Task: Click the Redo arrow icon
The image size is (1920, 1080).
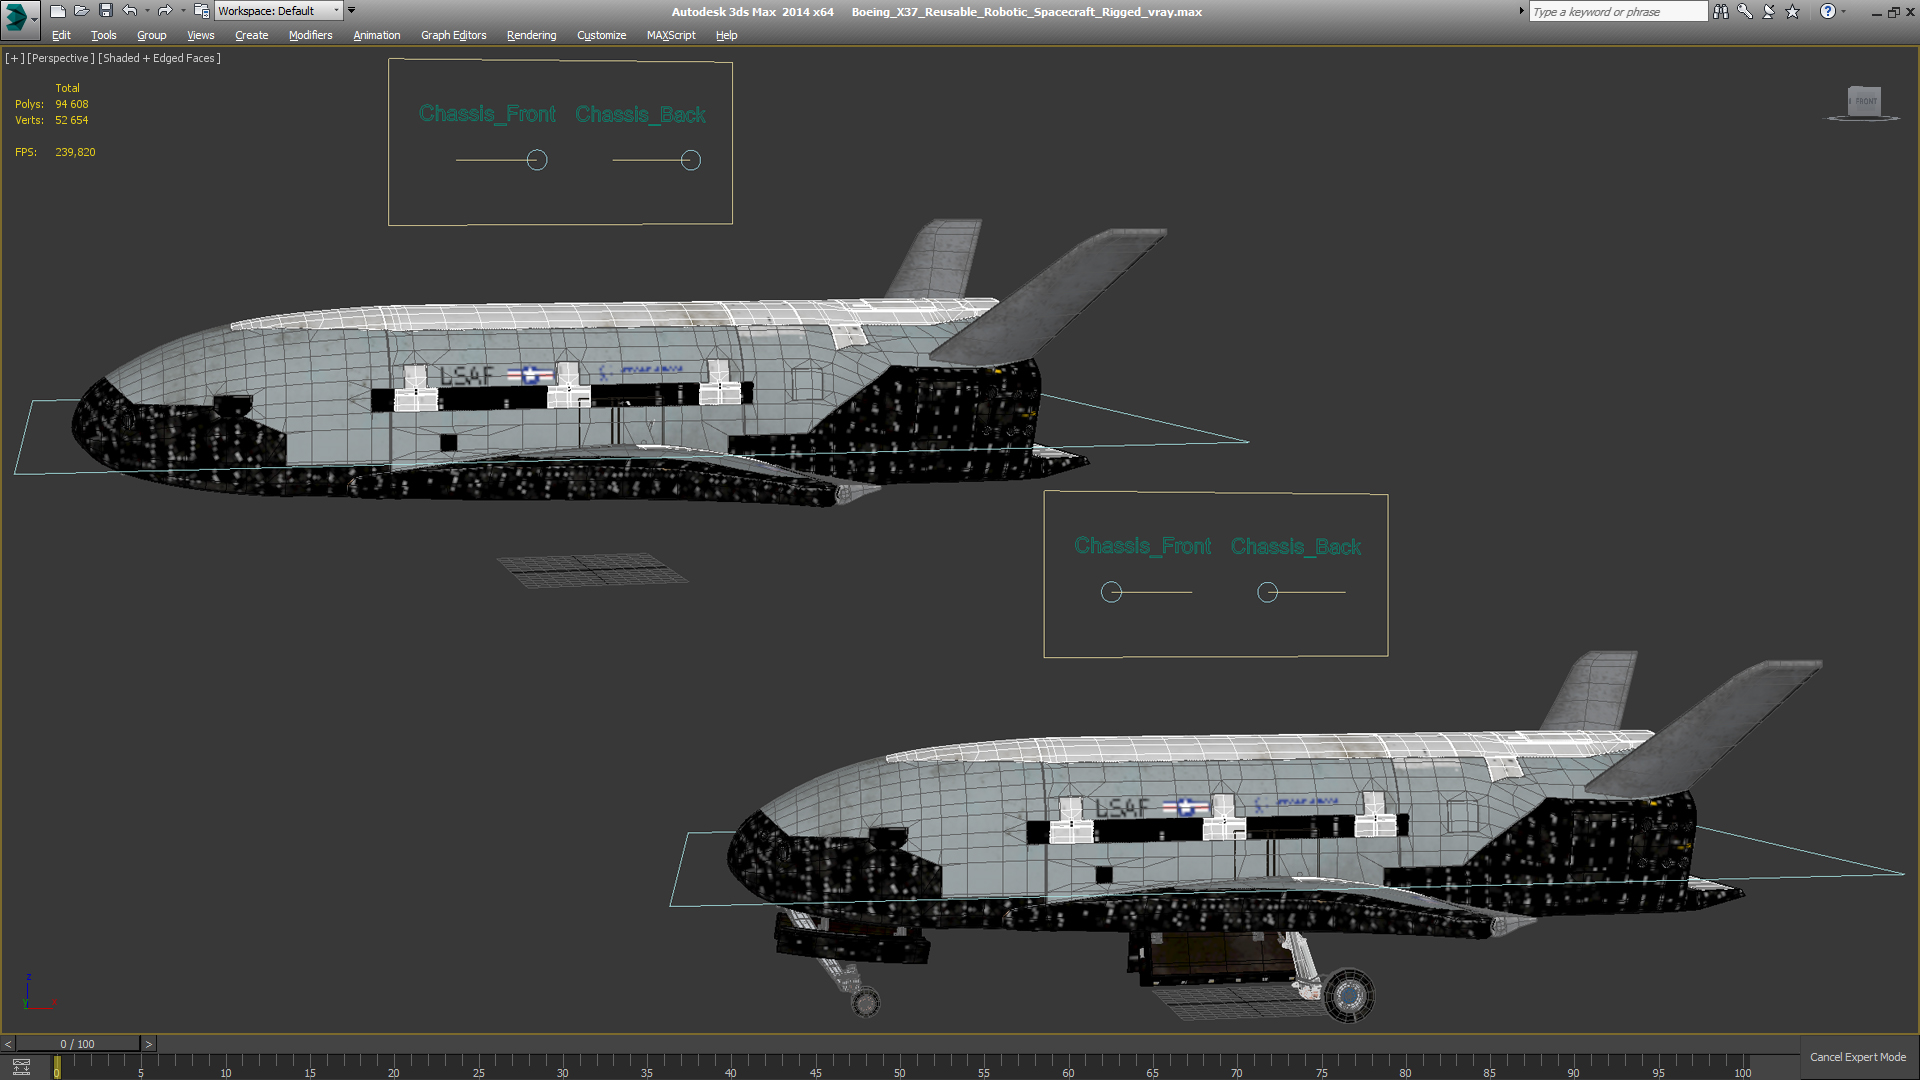Action: (164, 11)
